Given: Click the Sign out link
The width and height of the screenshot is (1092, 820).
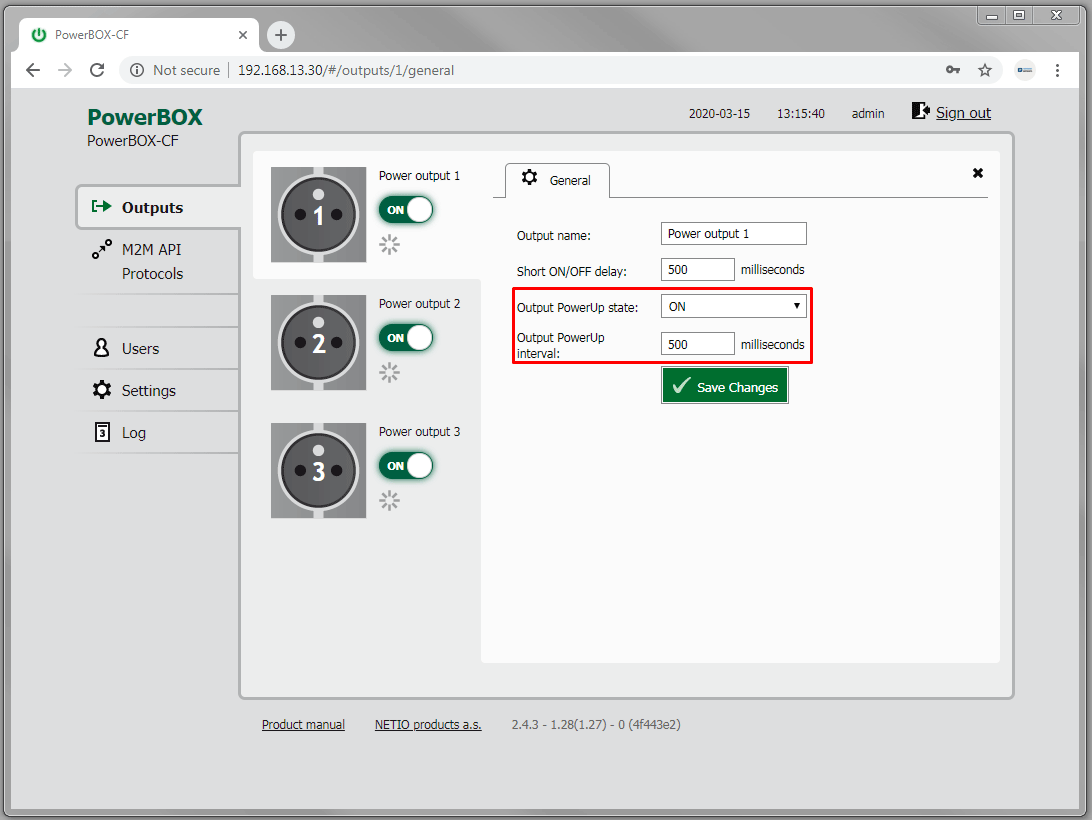Looking at the screenshot, I should click(x=963, y=113).
